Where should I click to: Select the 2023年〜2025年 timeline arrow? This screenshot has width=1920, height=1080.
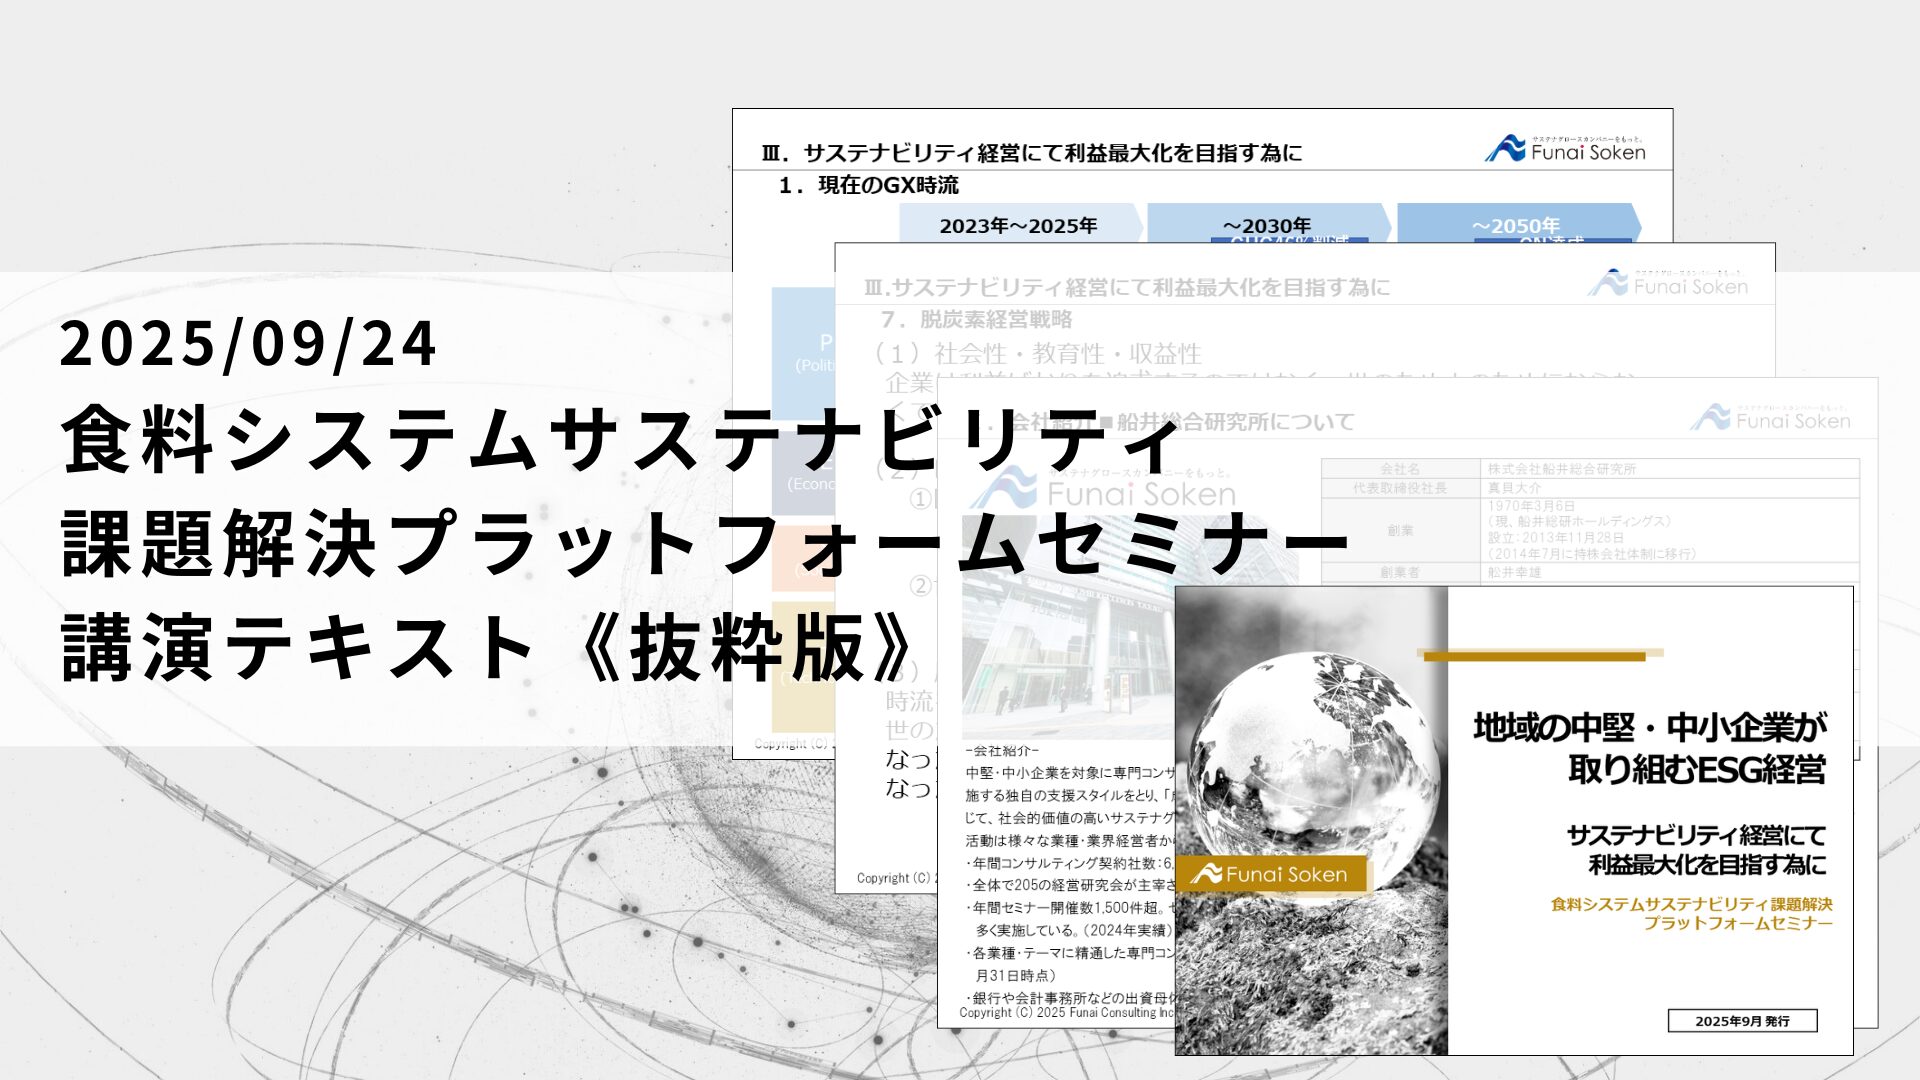(1018, 225)
